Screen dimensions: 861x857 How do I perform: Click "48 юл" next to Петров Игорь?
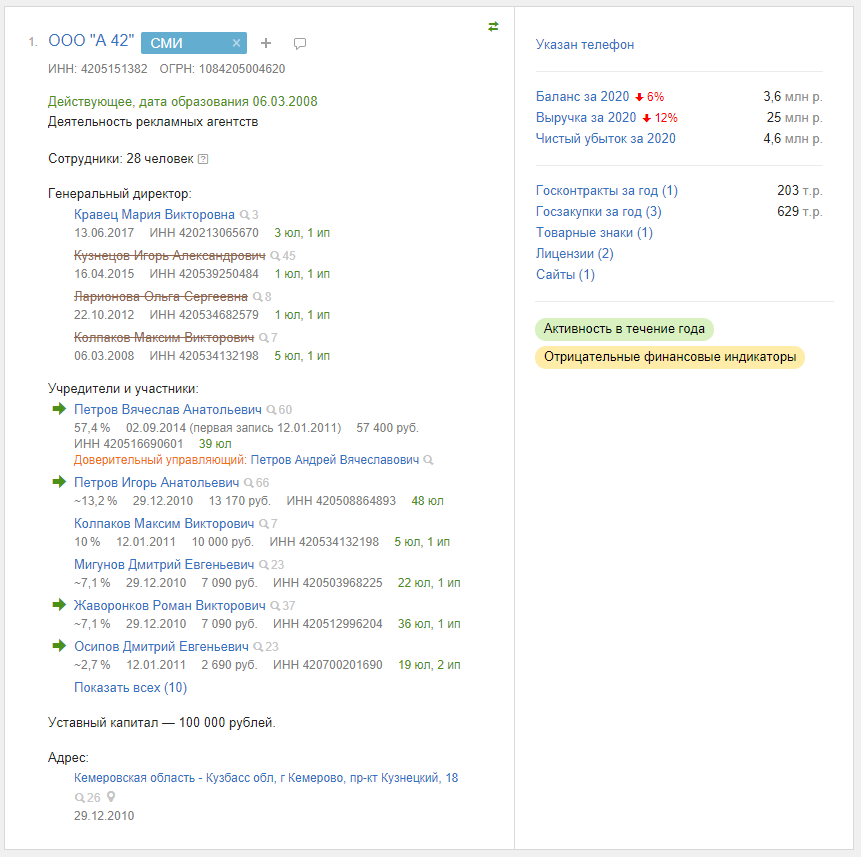tap(428, 501)
